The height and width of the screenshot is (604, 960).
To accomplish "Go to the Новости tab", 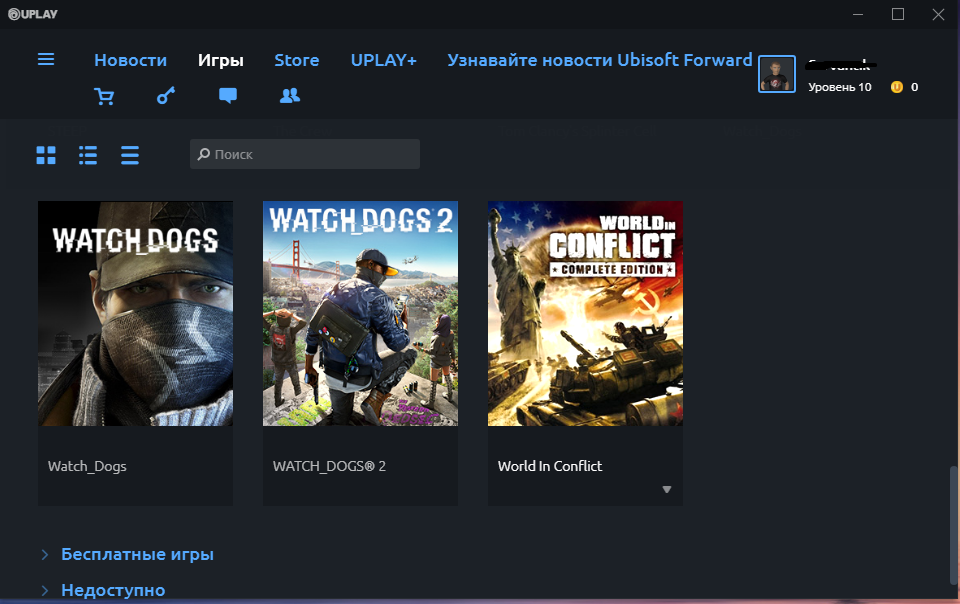I will coord(130,60).
